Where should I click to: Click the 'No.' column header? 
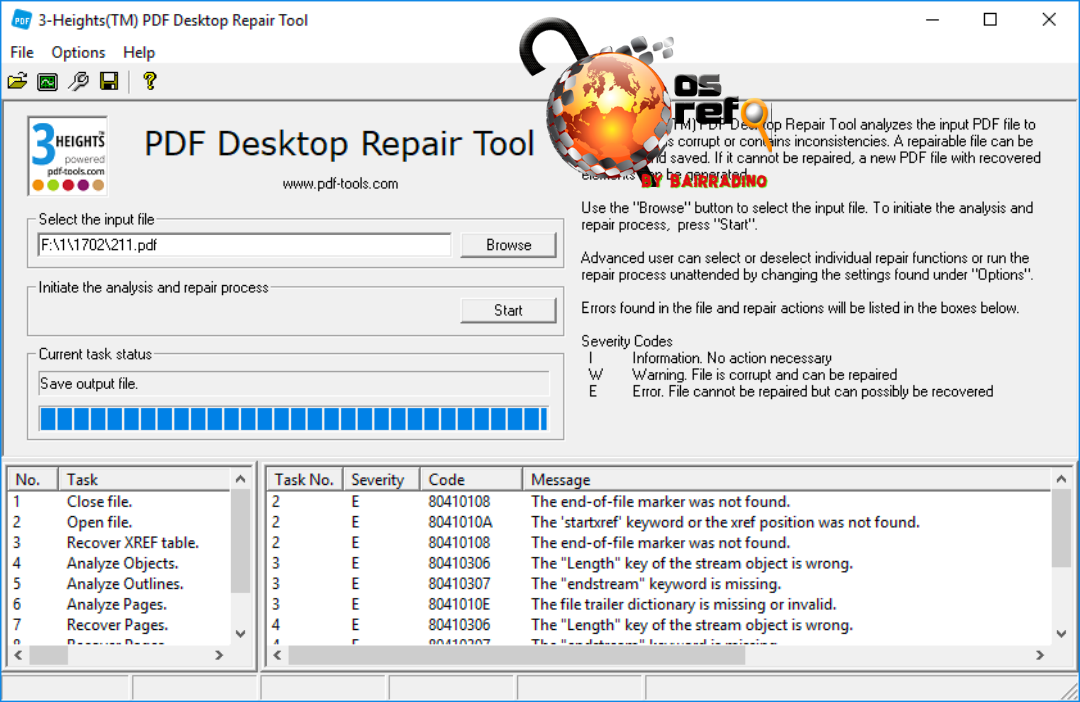(32, 479)
